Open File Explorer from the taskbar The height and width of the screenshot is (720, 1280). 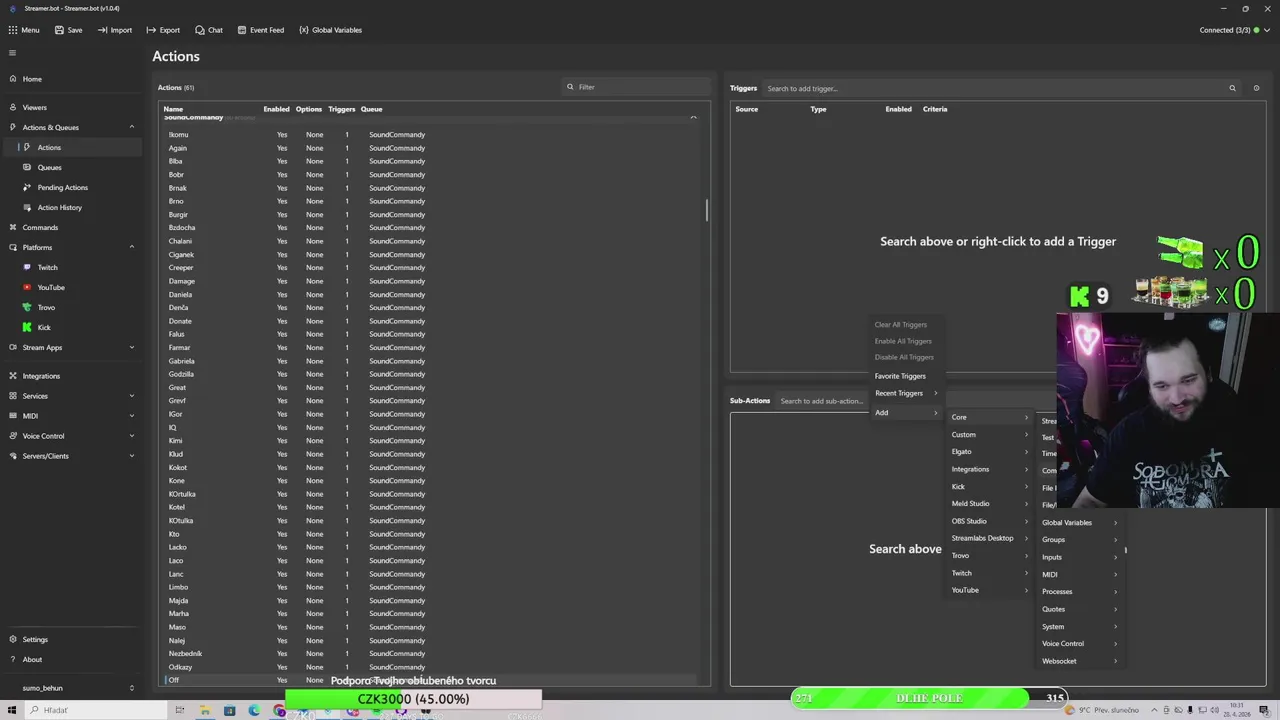click(205, 710)
